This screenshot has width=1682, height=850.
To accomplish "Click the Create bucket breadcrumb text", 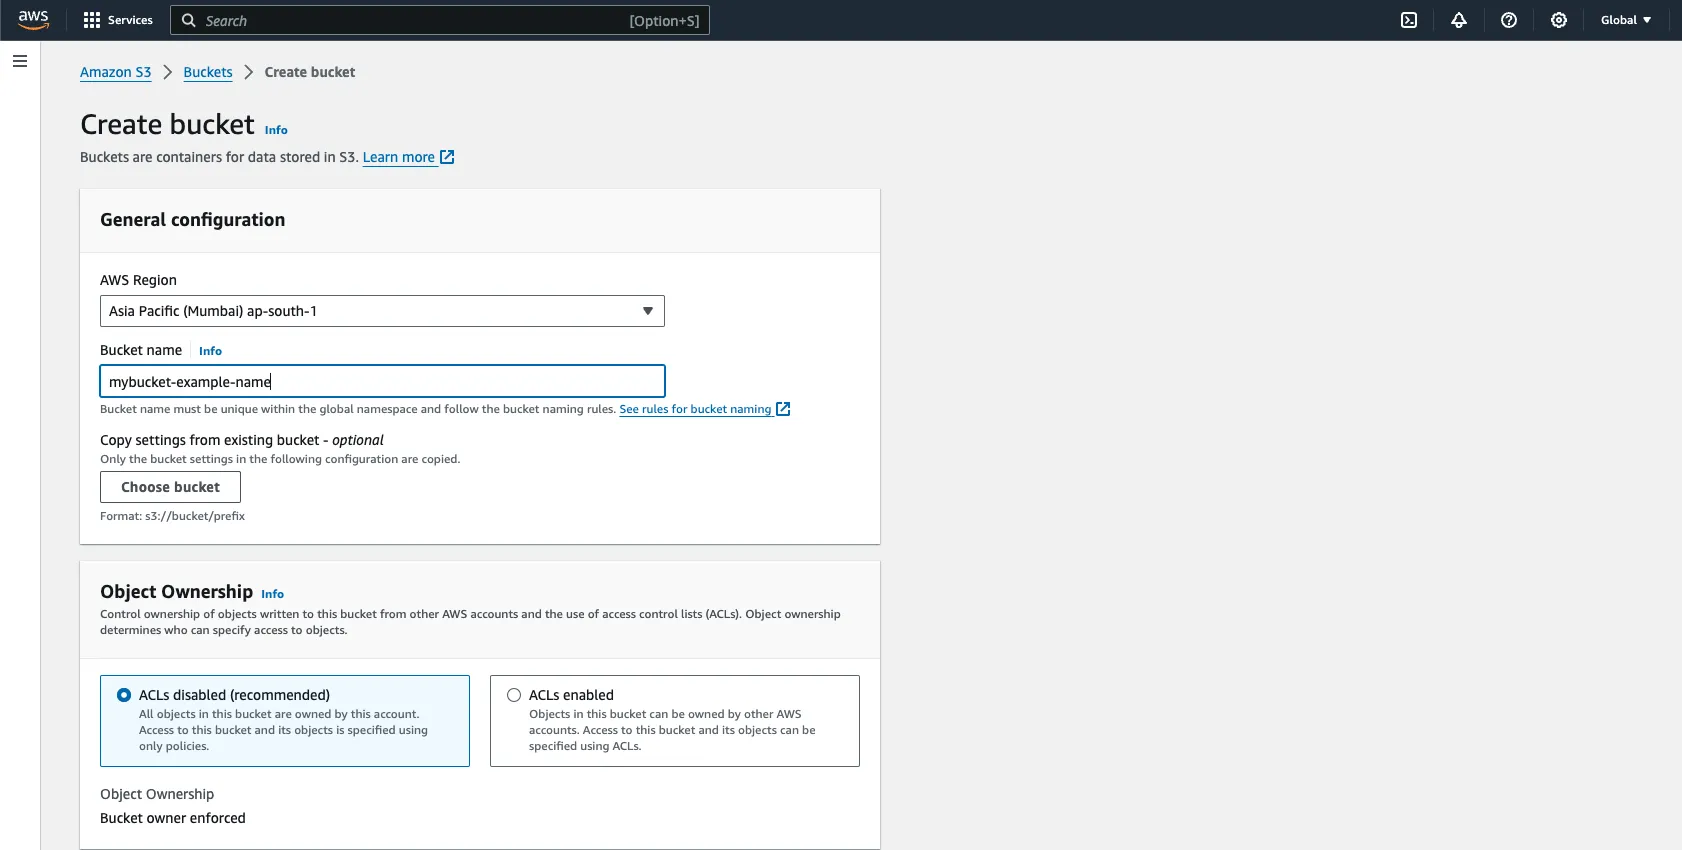I will [x=310, y=72].
